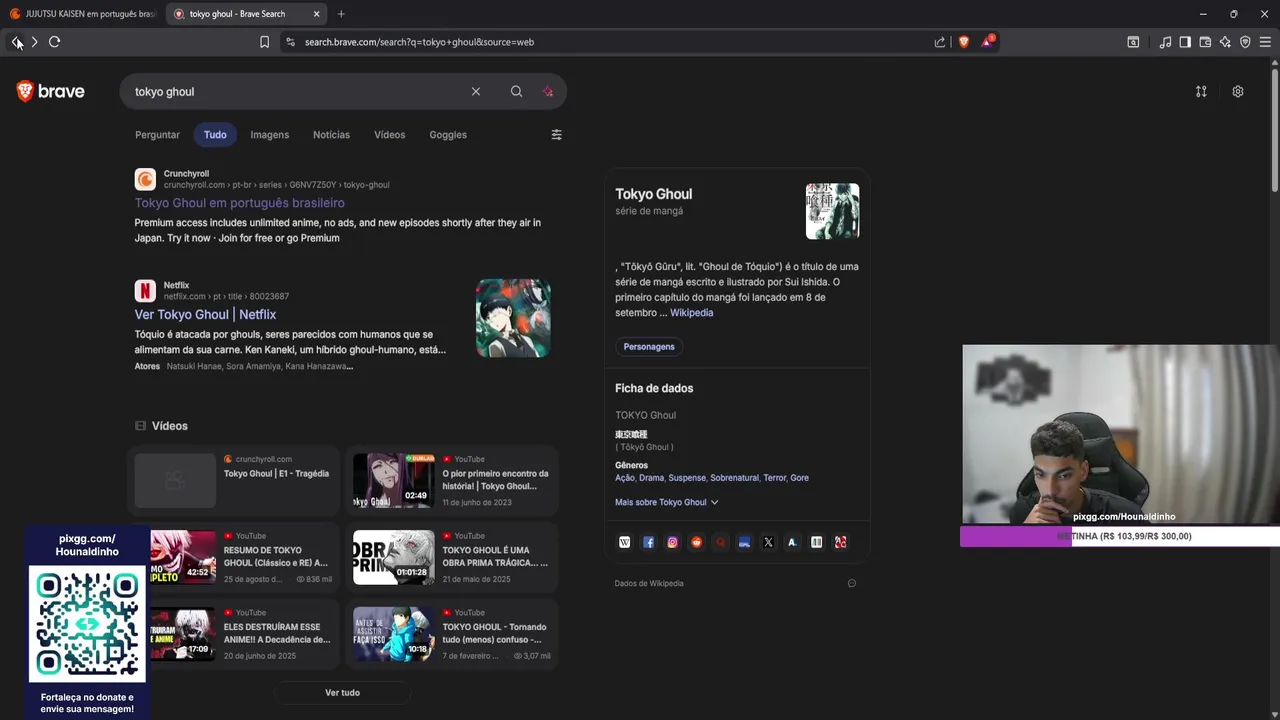The height and width of the screenshot is (720, 1280).
Task: Open the music playlist icon
Action: 1165,42
